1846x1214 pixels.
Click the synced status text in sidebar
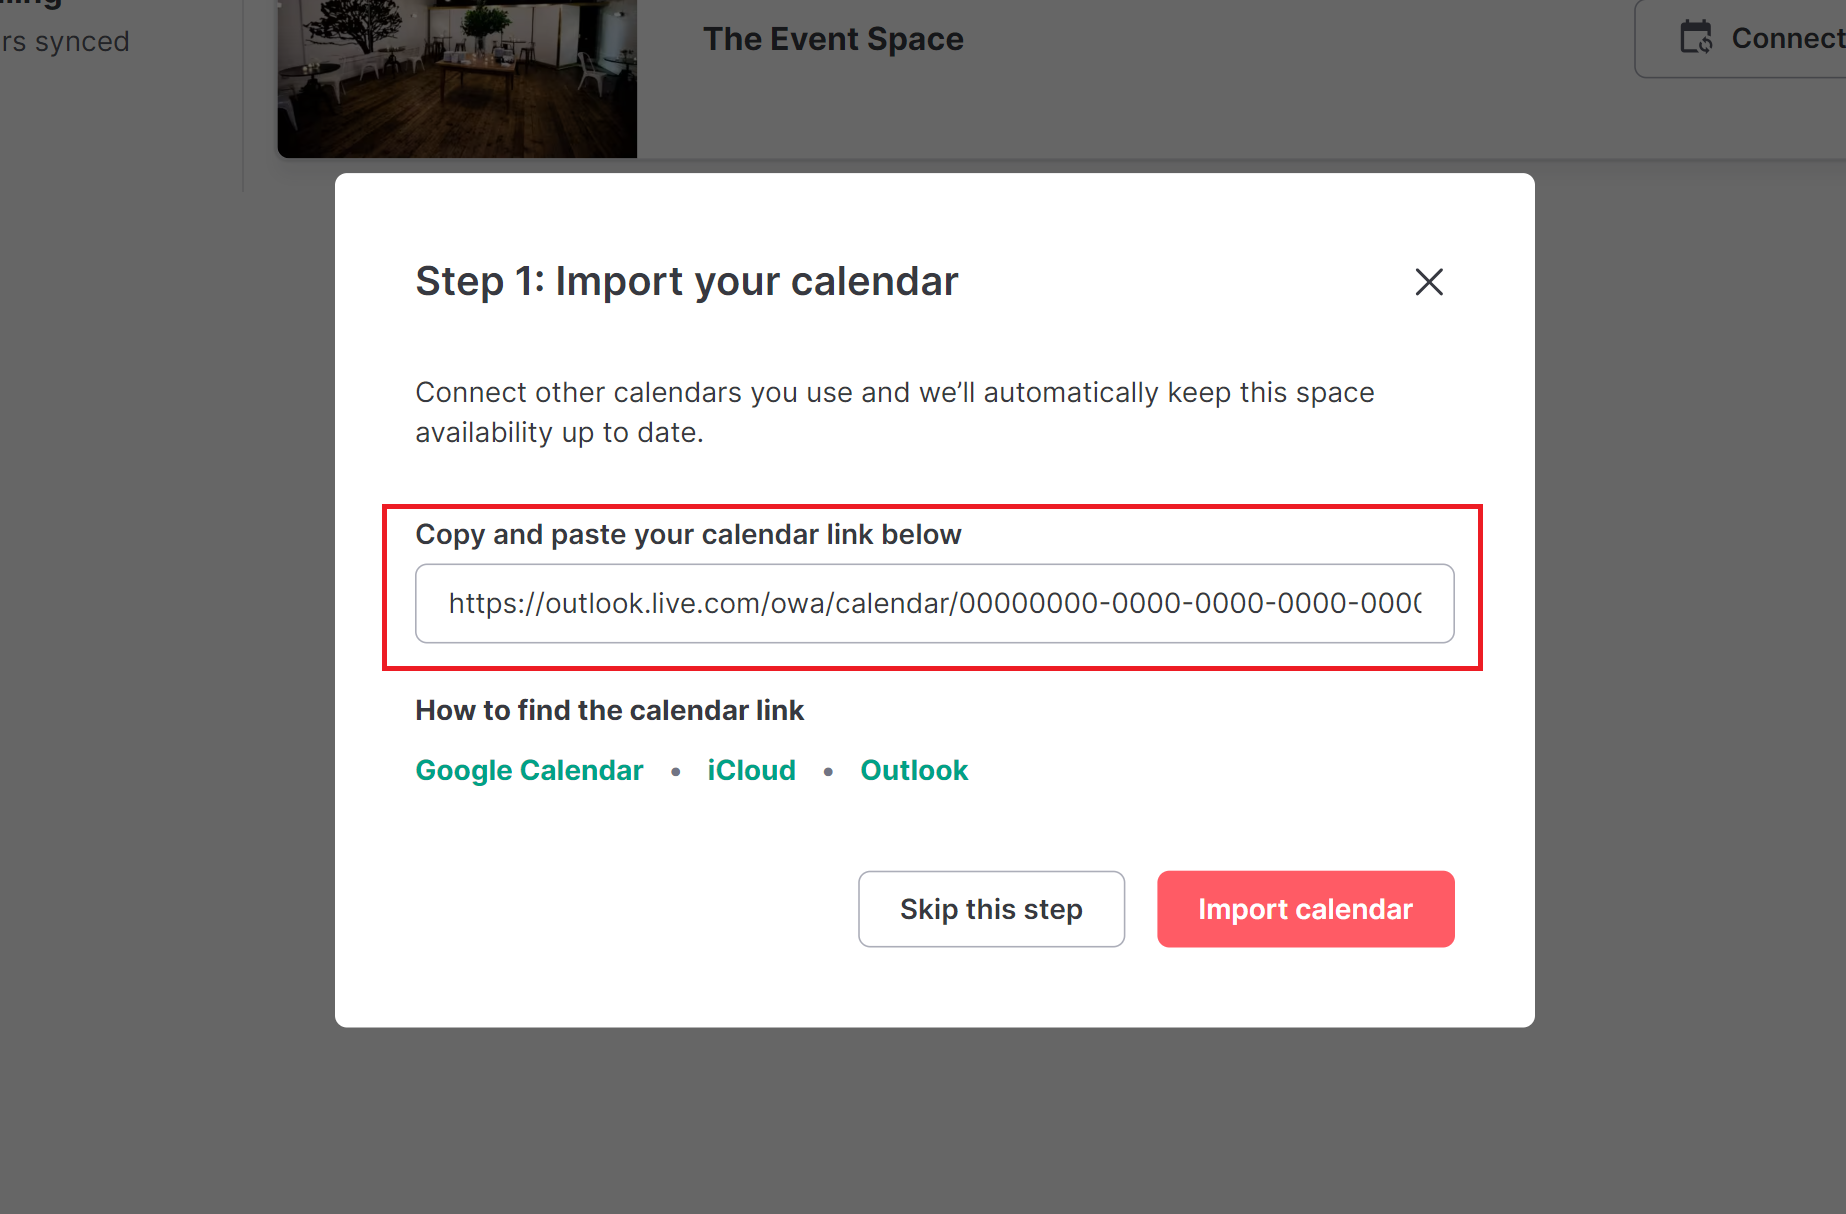(65, 42)
